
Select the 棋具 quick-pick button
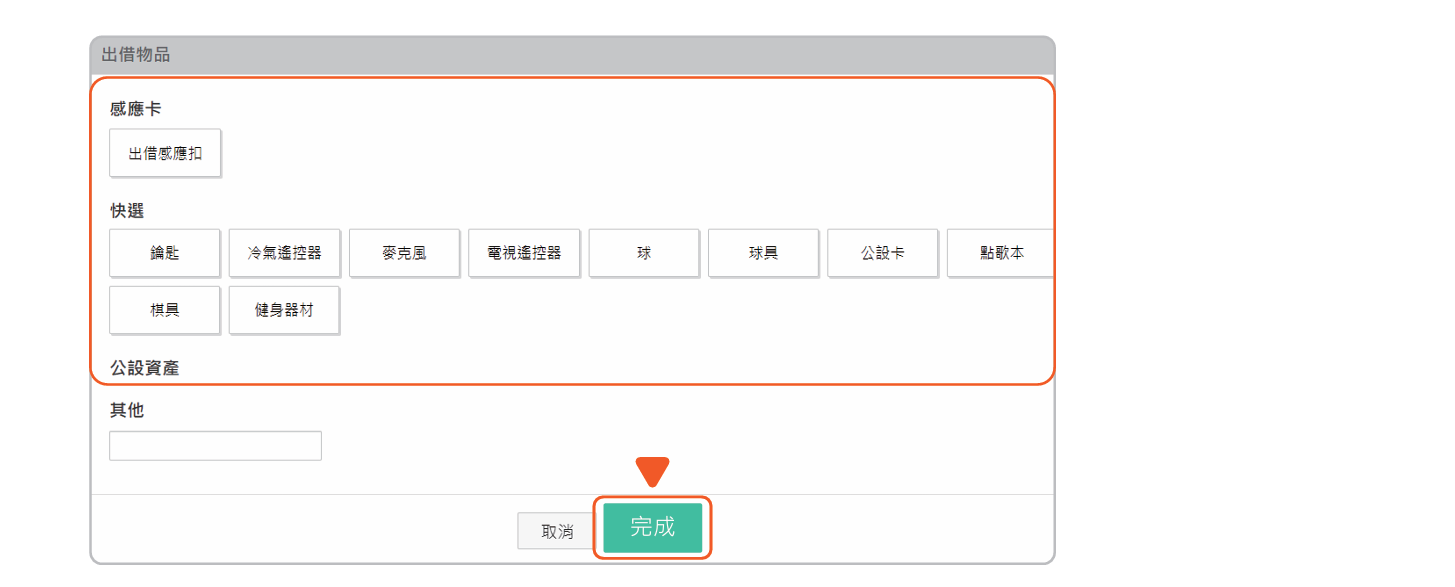165,310
